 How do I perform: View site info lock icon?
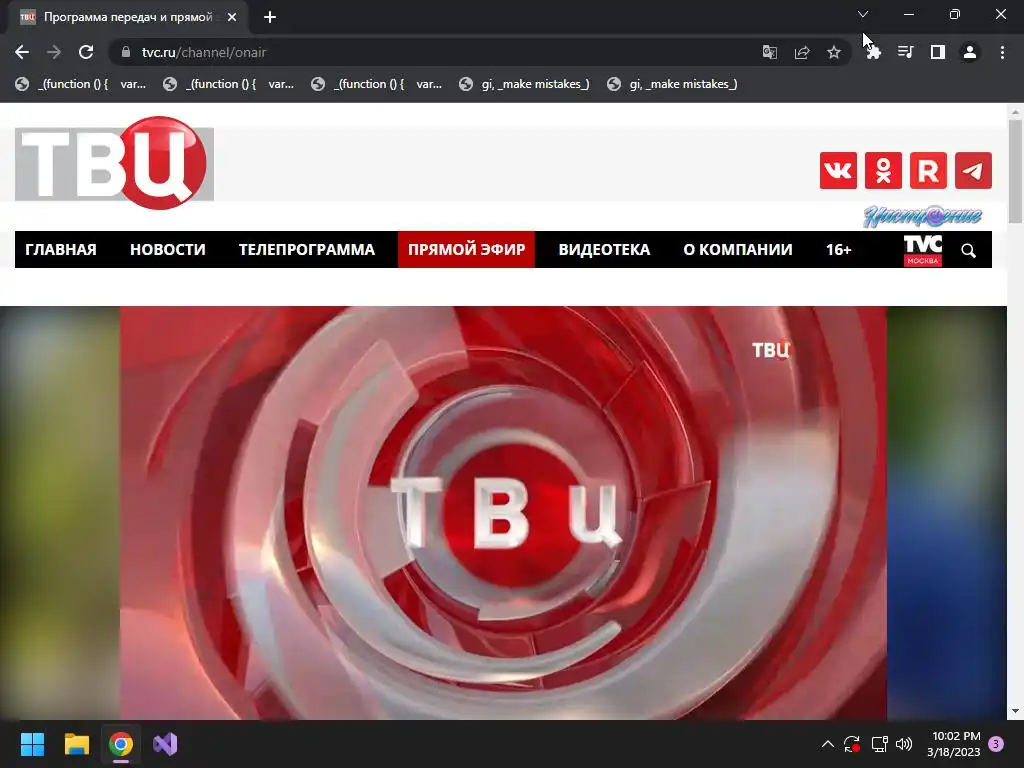pos(127,52)
